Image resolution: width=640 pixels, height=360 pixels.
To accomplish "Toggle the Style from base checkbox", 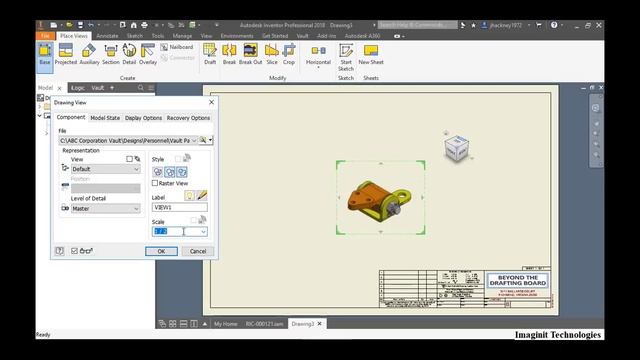I will pyautogui.click(x=178, y=158).
